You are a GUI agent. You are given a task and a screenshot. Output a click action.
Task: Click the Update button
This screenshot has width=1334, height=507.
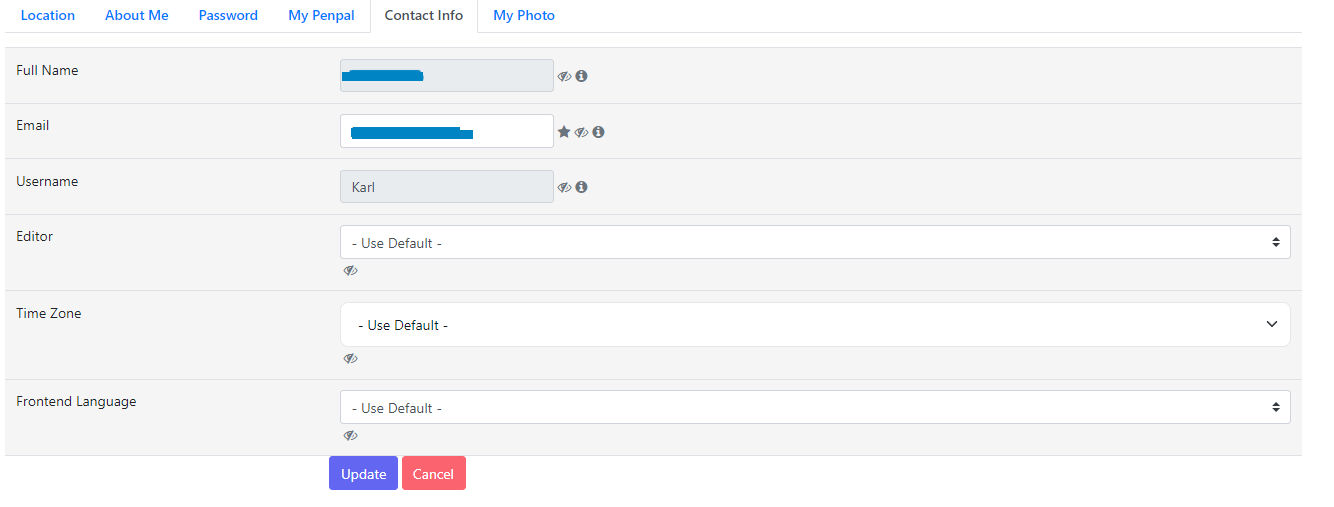coord(363,473)
